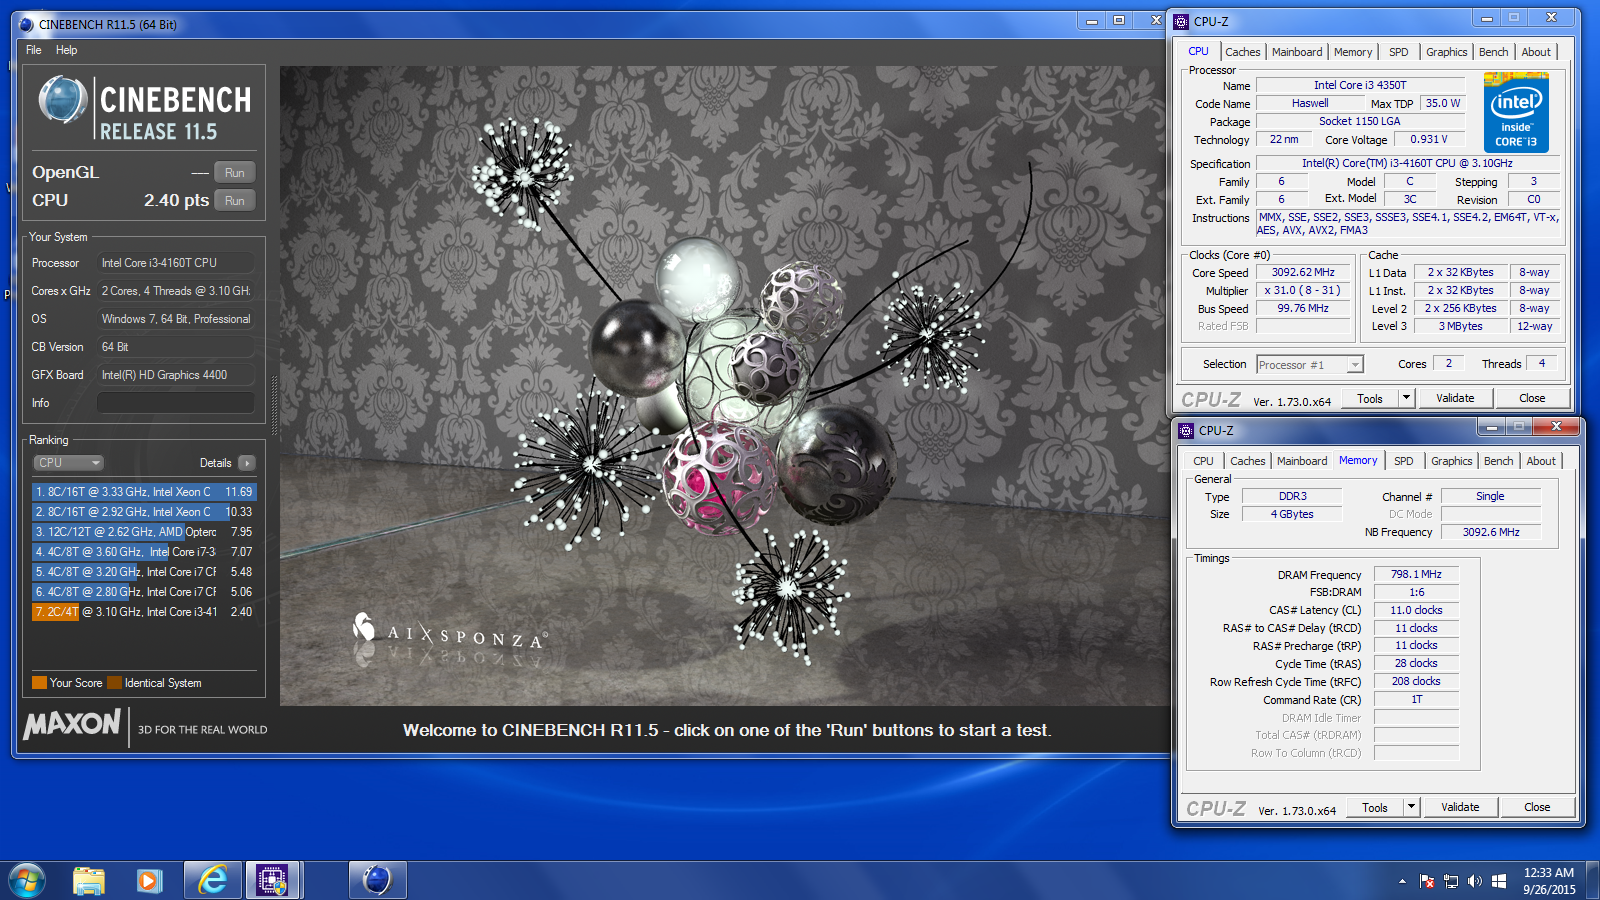Image resolution: width=1600 pixels, height=900 pixels.
Task: Click the Intel Core i3 badge in CPU-Z
Action: tap(1516, 112)
